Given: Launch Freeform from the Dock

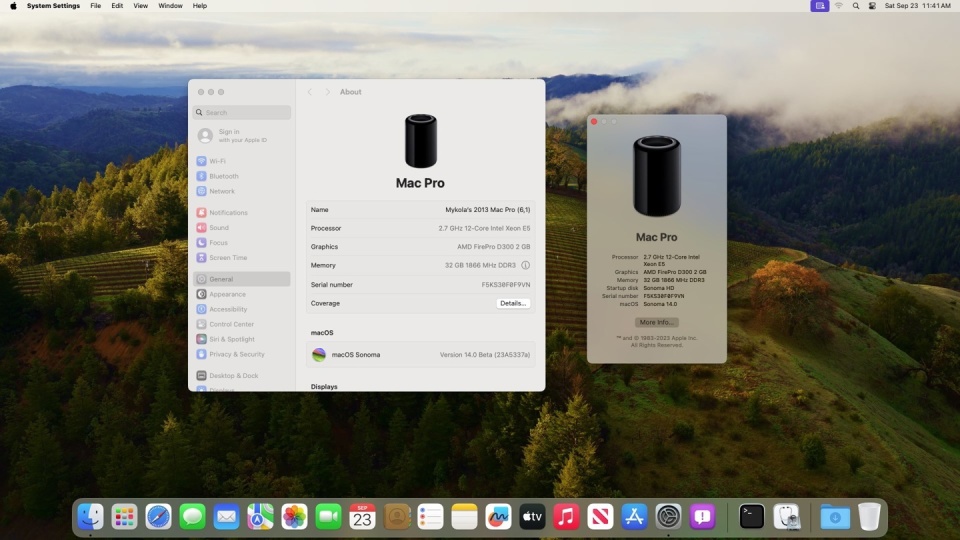Looking at the screenshot, I should 498,517.
